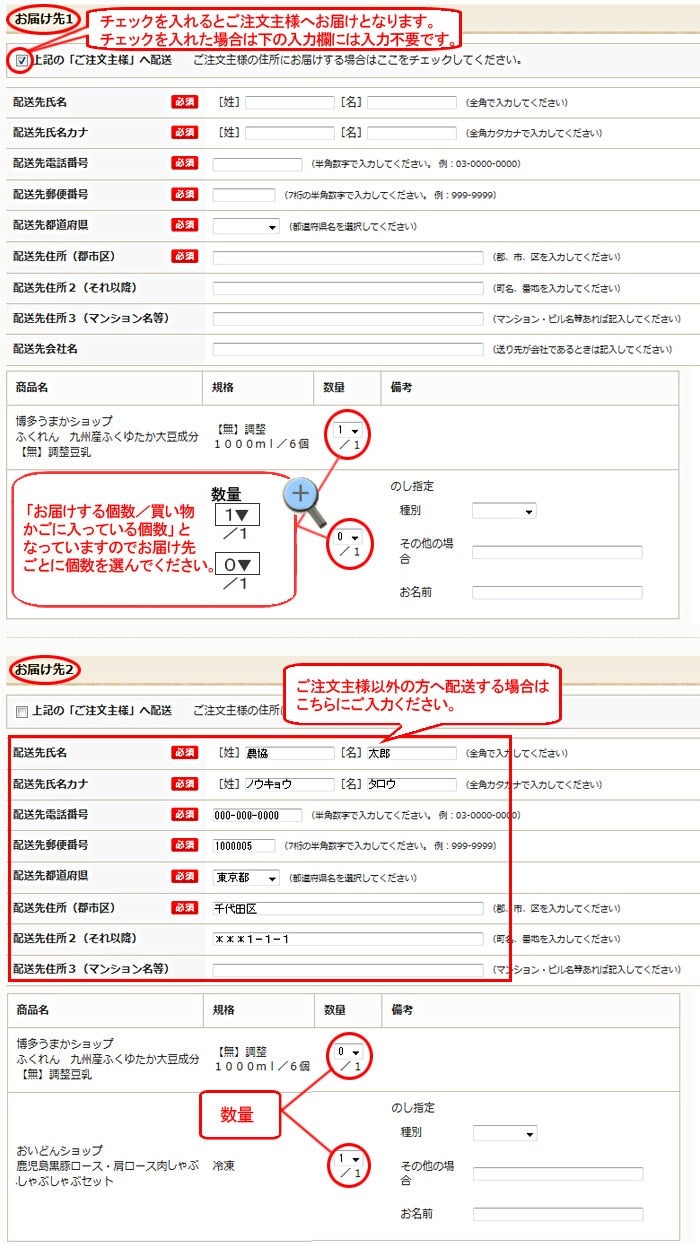Image resolution: width=700 pixels, height=1244 pixels.
Task: Open しゃぶしゃぶセット quantity dropdown in お届け先2
Action: [347, 1158]
